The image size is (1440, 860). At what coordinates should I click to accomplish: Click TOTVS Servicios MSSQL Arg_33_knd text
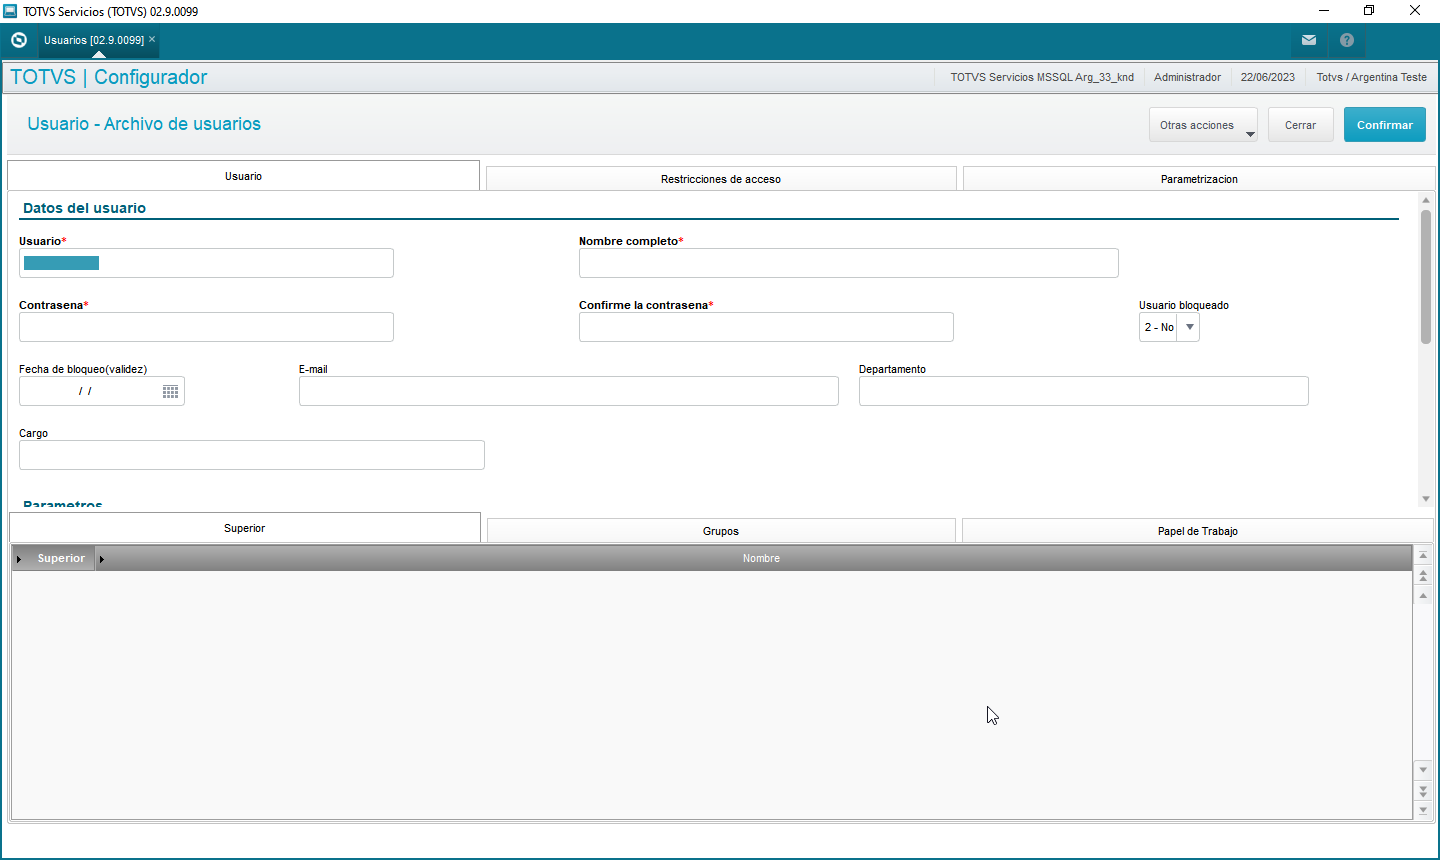coord(1042,77)
